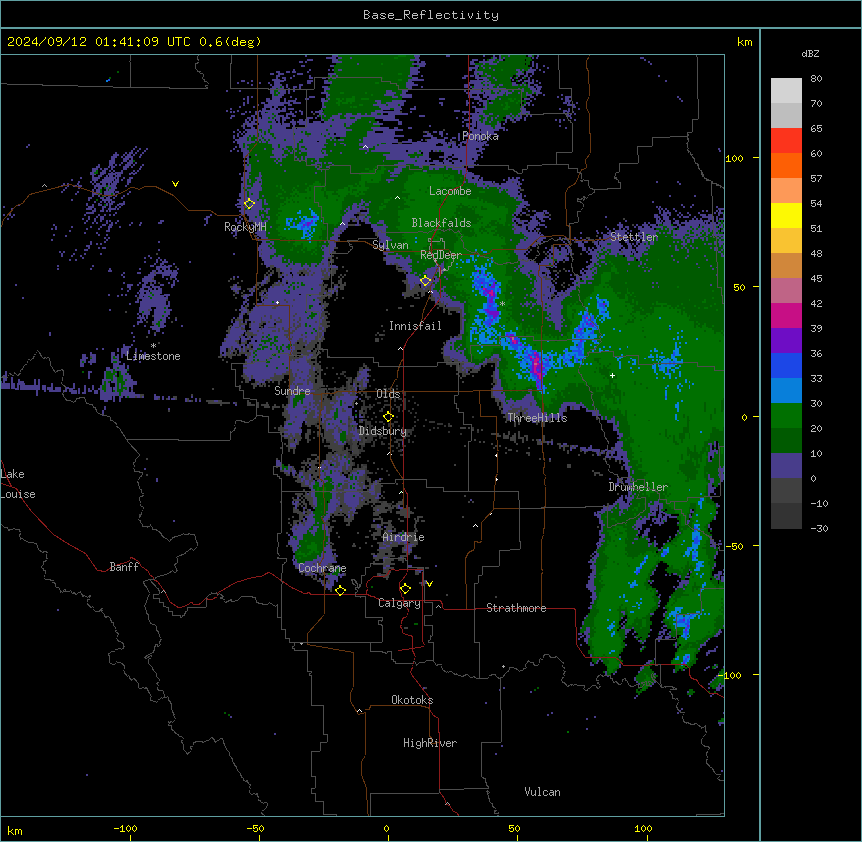The width and height of the screenshot is (862, 842).
Task: Select the Olds label
Action: [388, 394]
